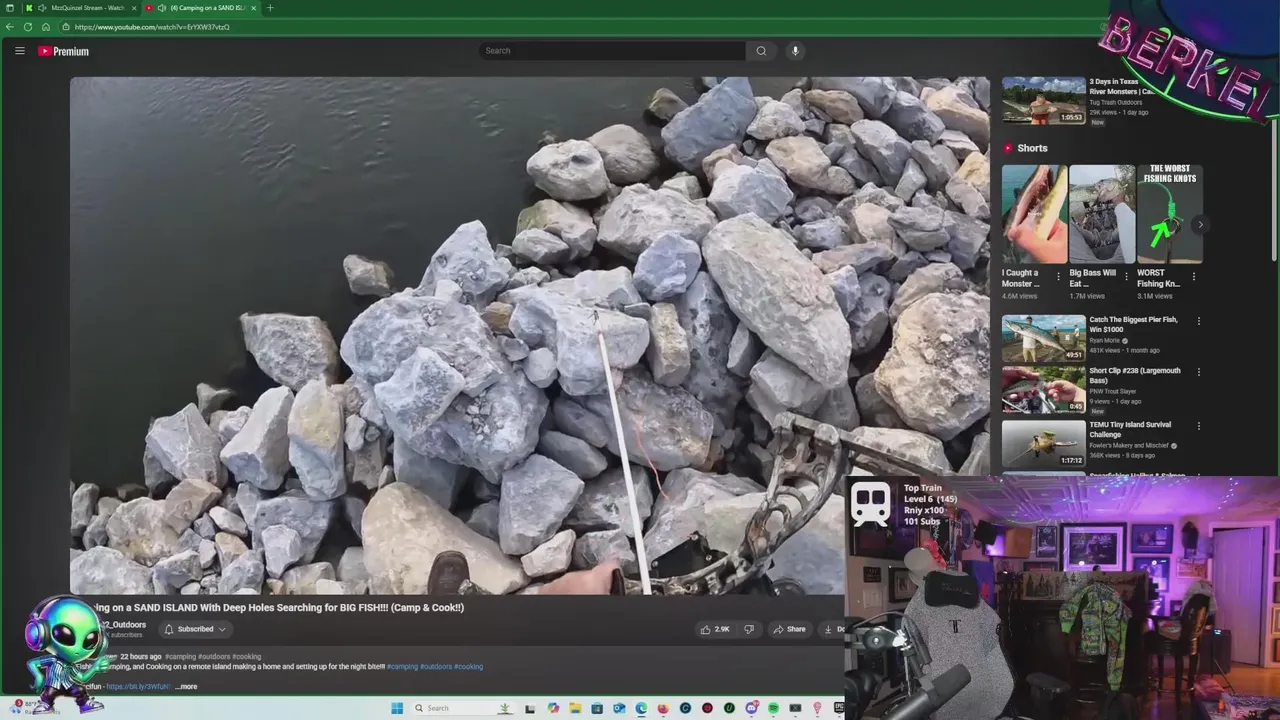Viewport: 1280px width, 720px height.
Task: Reload the page with refresh icon
Action: pyautogui.click(x=28, y=27)
